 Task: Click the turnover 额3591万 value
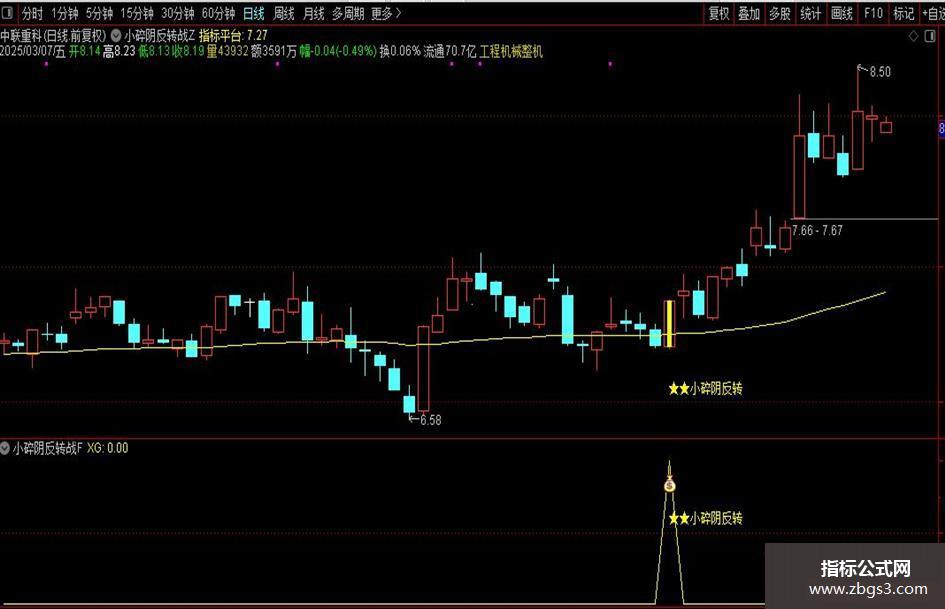(x=274, y=51)
